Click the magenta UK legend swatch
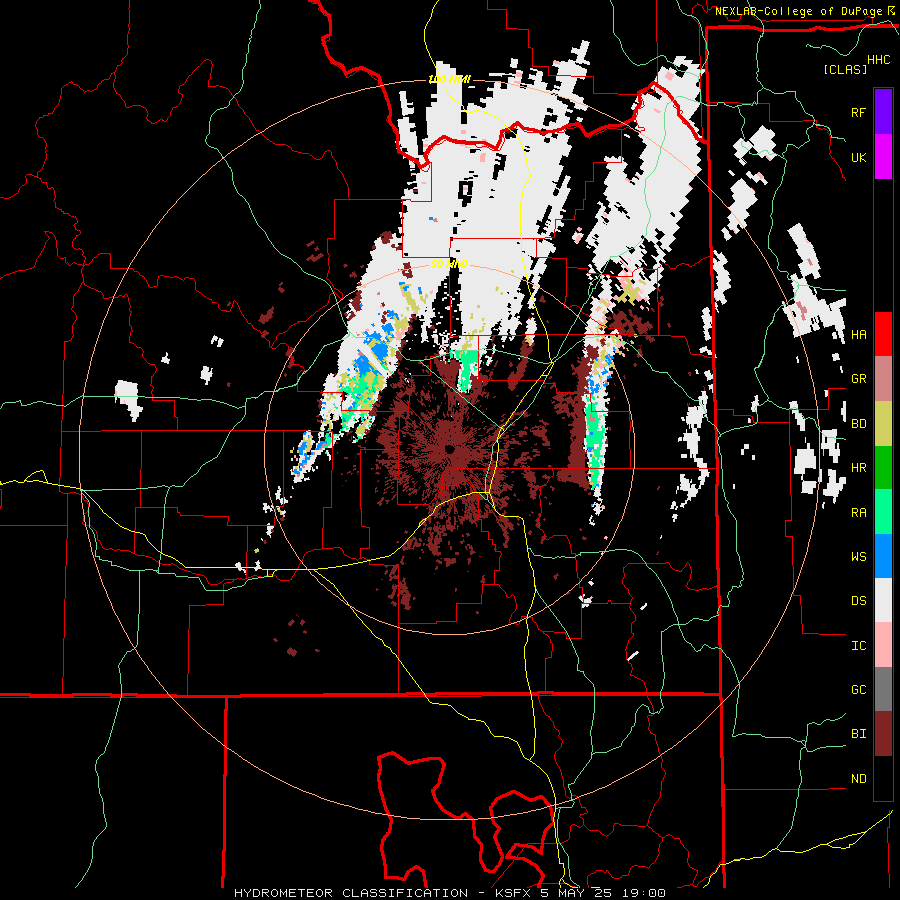This screenshot has height=900, width=900. [x=883, y=157]
